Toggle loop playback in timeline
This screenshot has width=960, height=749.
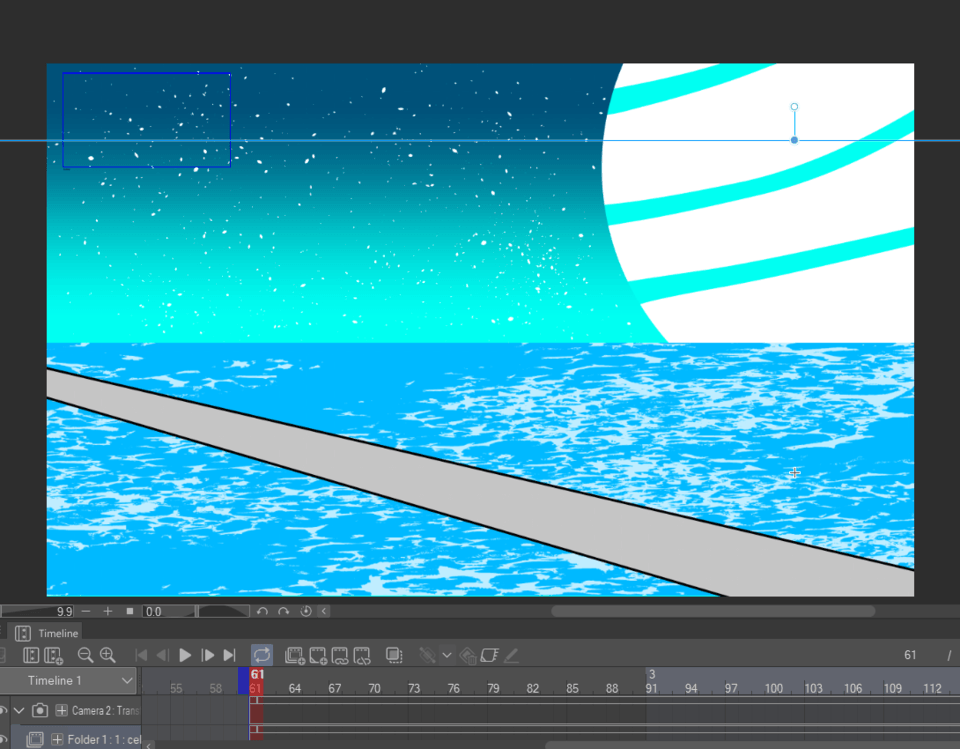261,655
